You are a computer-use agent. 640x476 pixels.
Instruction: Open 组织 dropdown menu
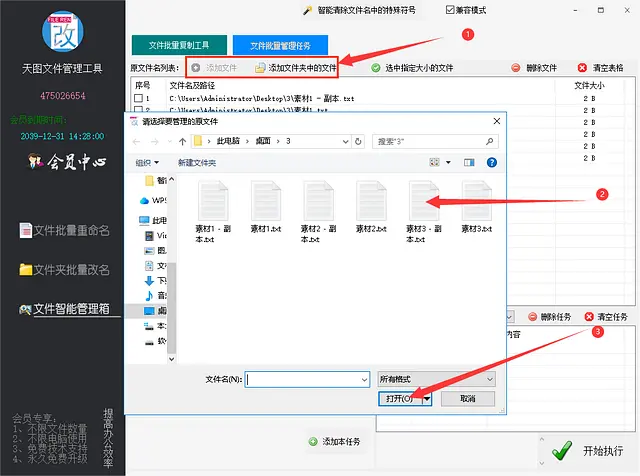pos(147,163)
